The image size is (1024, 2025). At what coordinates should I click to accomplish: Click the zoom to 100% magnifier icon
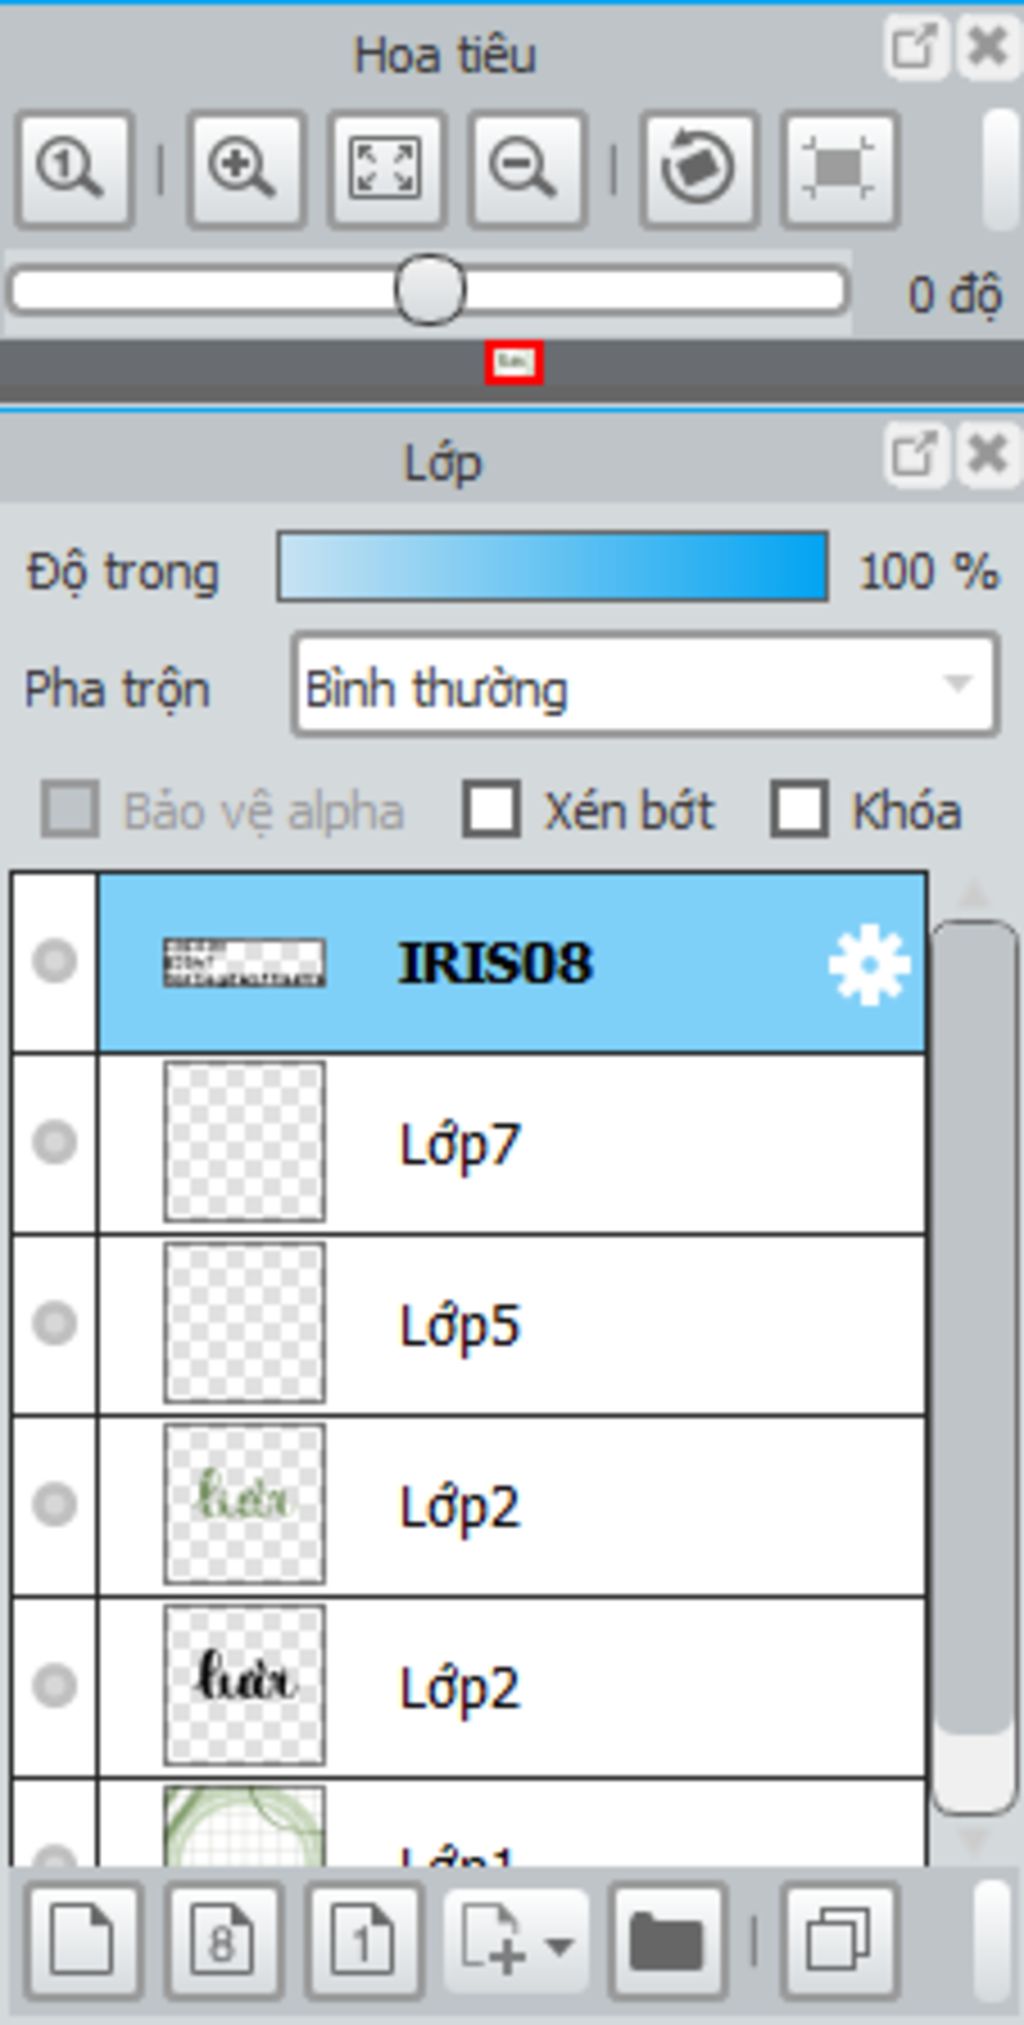[x=73, y=169]
